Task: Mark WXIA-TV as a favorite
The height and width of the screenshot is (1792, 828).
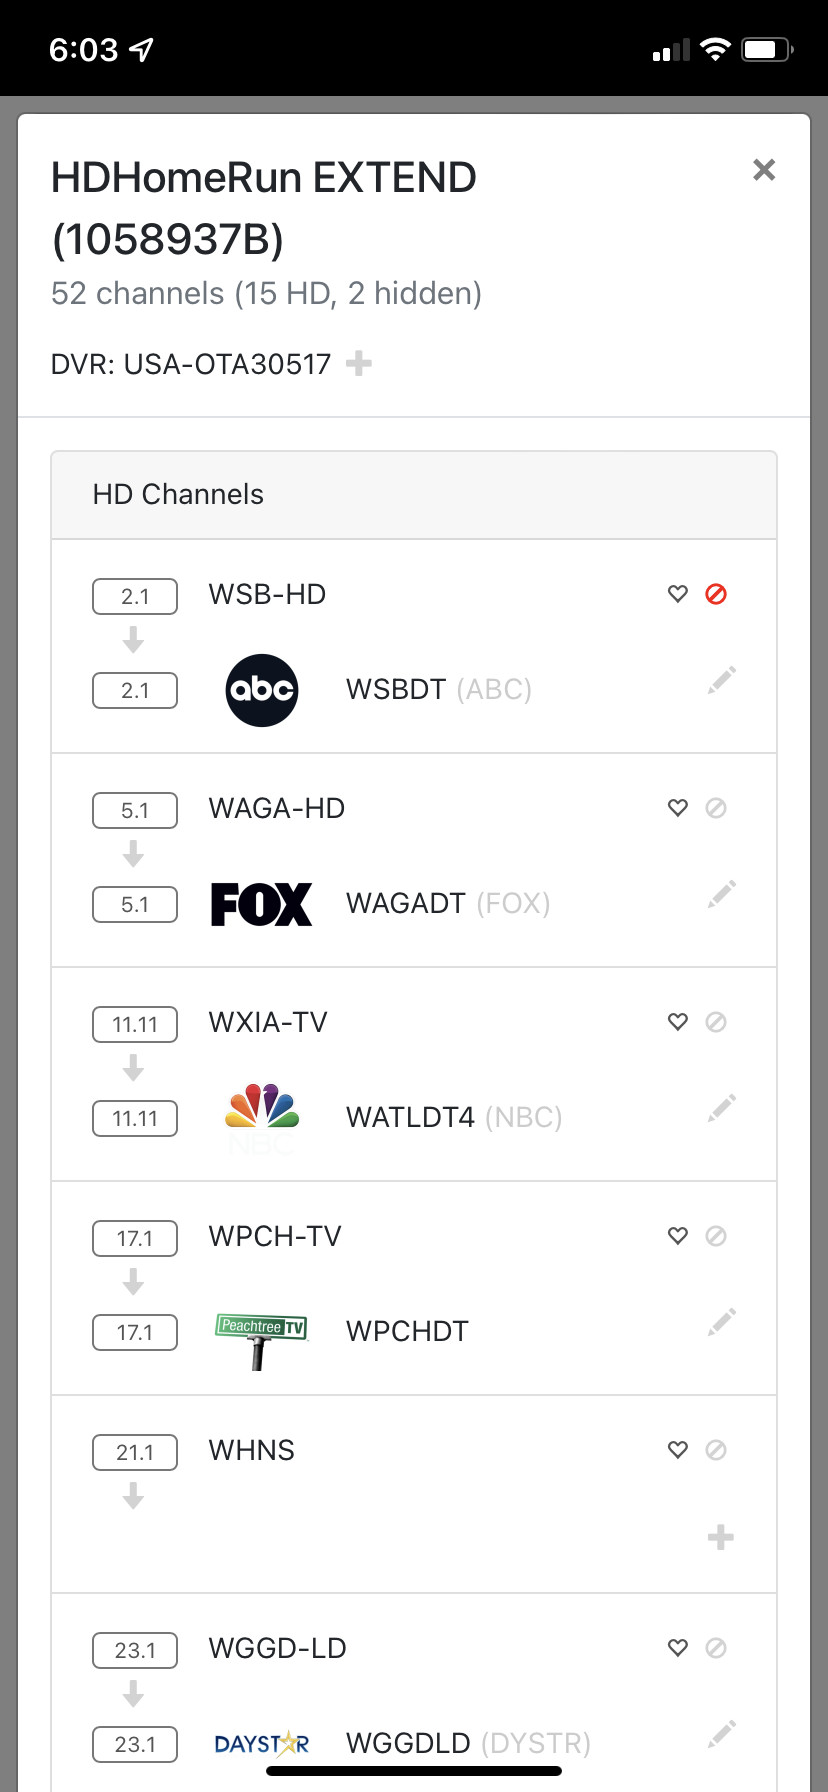Action: [x=678, y=1022]
